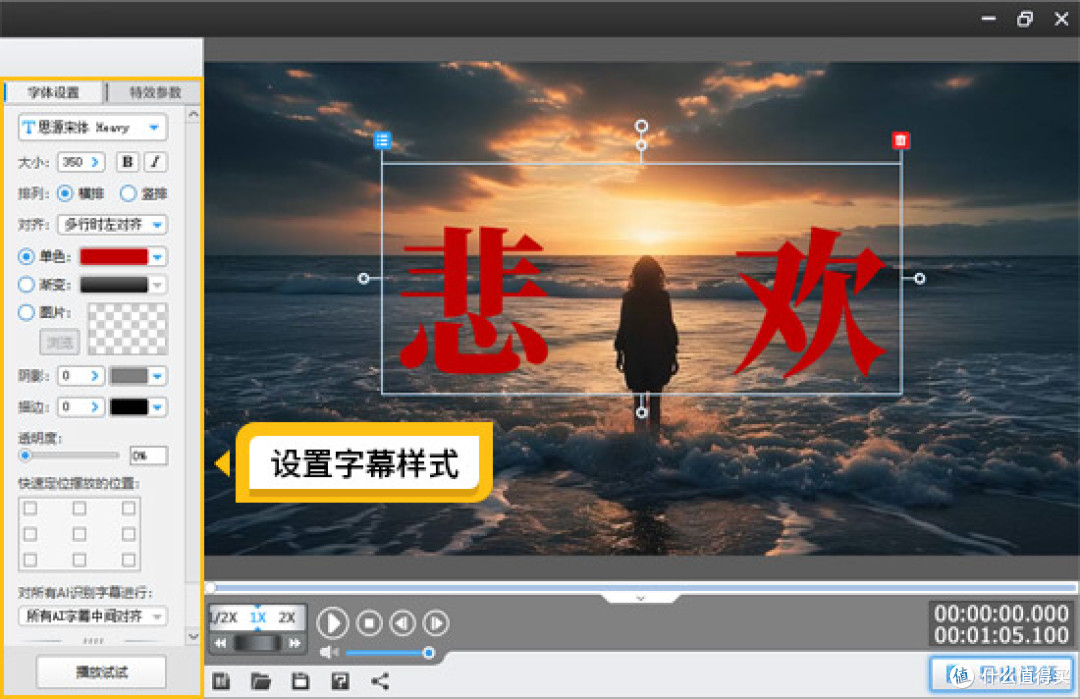Toggle italic text formatting

tap(155, 162)
